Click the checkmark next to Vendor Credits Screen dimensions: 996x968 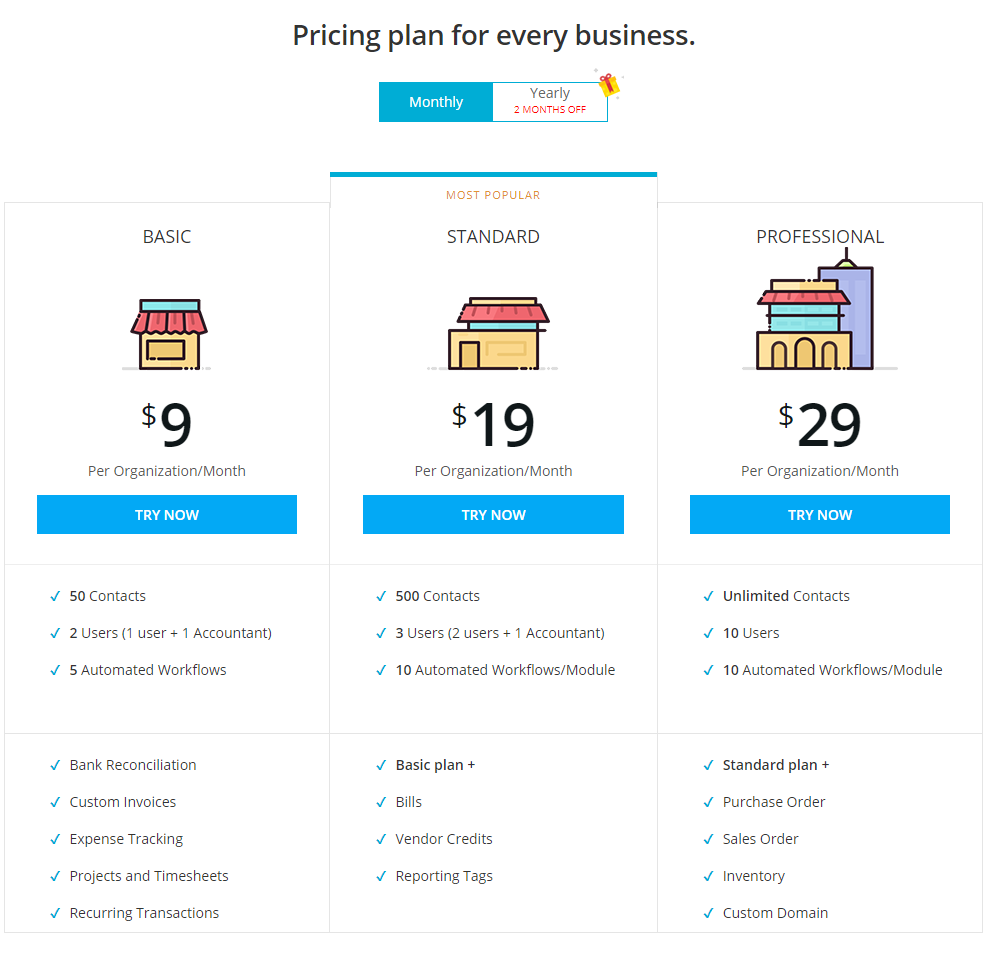point(381,839)
